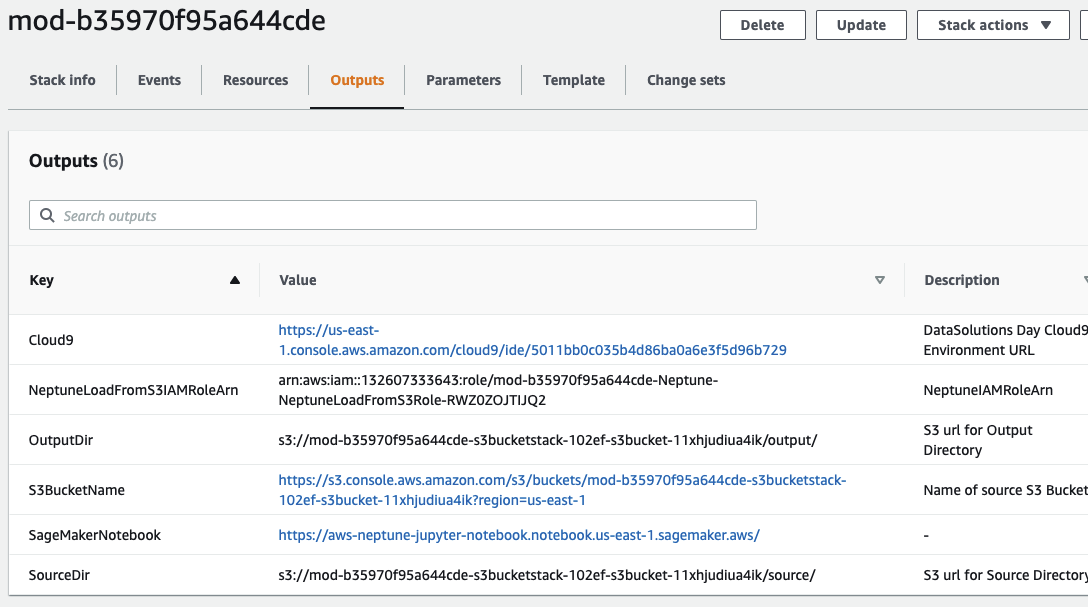This screenshot has width=1088, height=607.
Task: Go to the Resources tab
Action: coord(255,80)
